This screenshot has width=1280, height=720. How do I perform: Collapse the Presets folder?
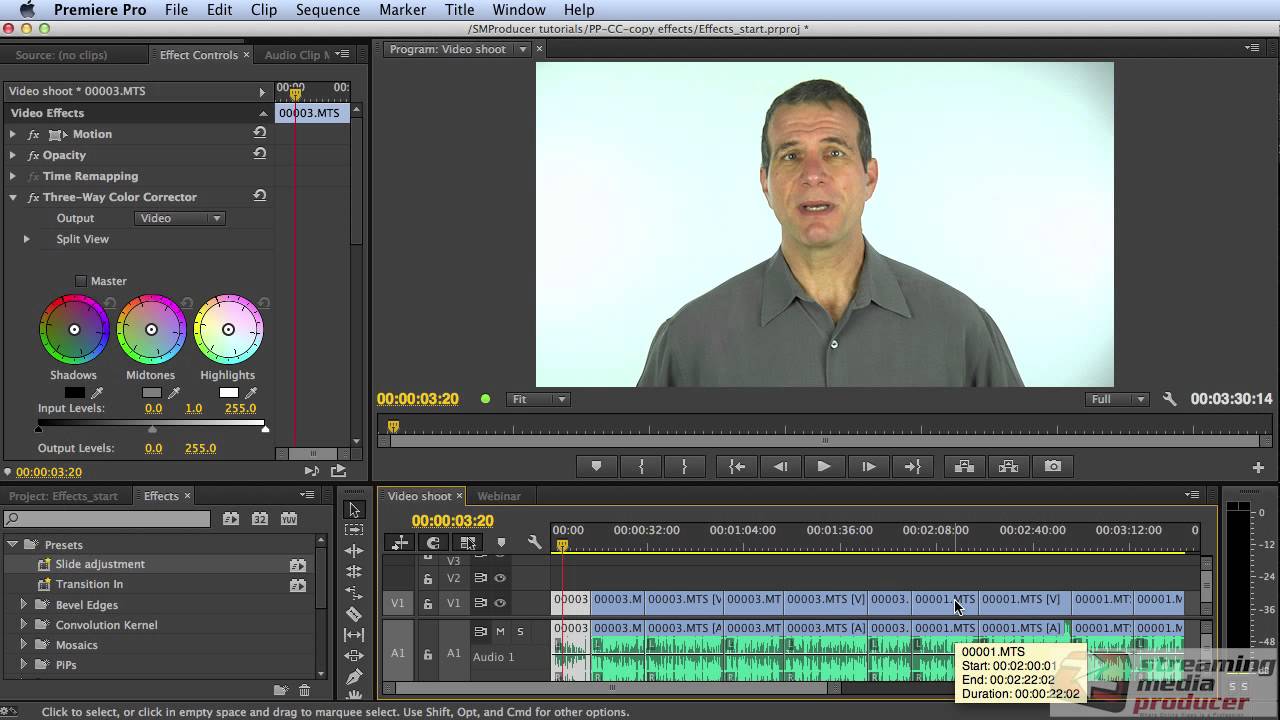(13, 545)
